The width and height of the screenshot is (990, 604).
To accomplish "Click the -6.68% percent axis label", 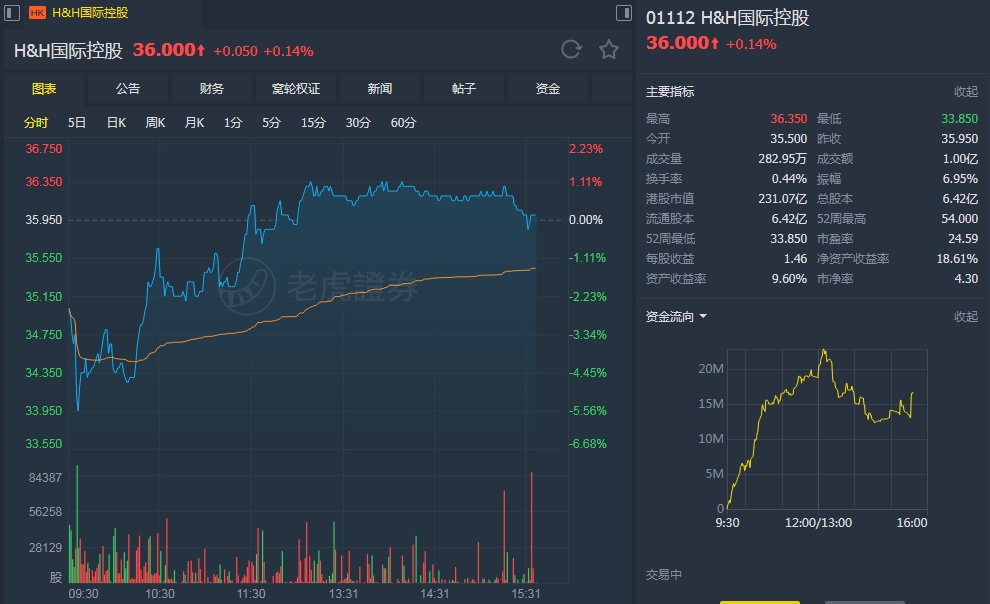I will click(588, 444).
